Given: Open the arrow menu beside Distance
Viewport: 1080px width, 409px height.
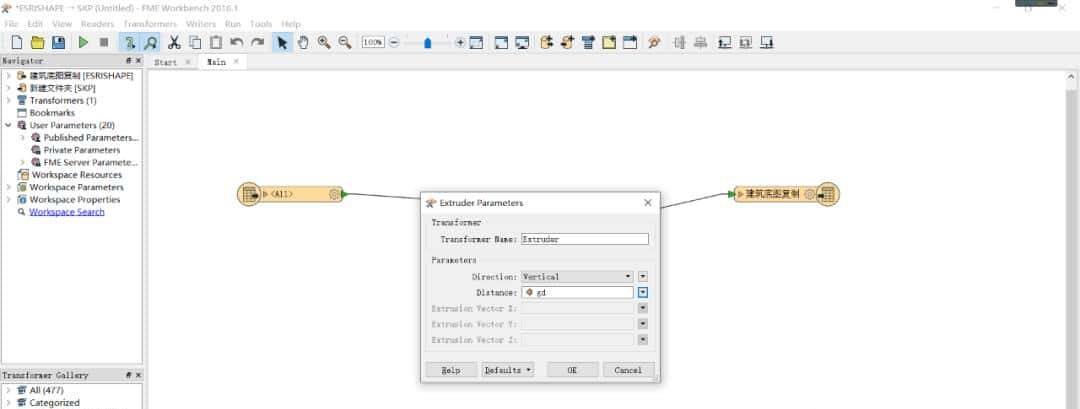Looking at the screenshot, I should [x=643, y=292].
